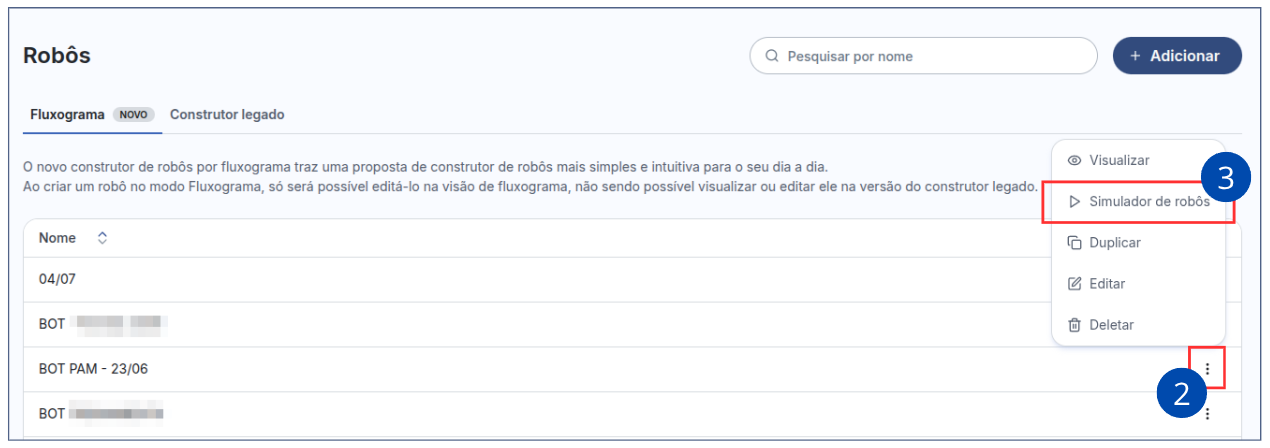Click the eye icon beside Visualizar
This screenshot has width=1270, height=448.
[1075, 160]
